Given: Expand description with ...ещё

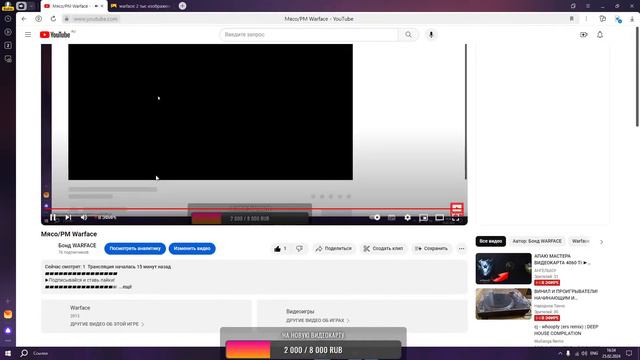Looking at the screenshot, I should (126, 287).
